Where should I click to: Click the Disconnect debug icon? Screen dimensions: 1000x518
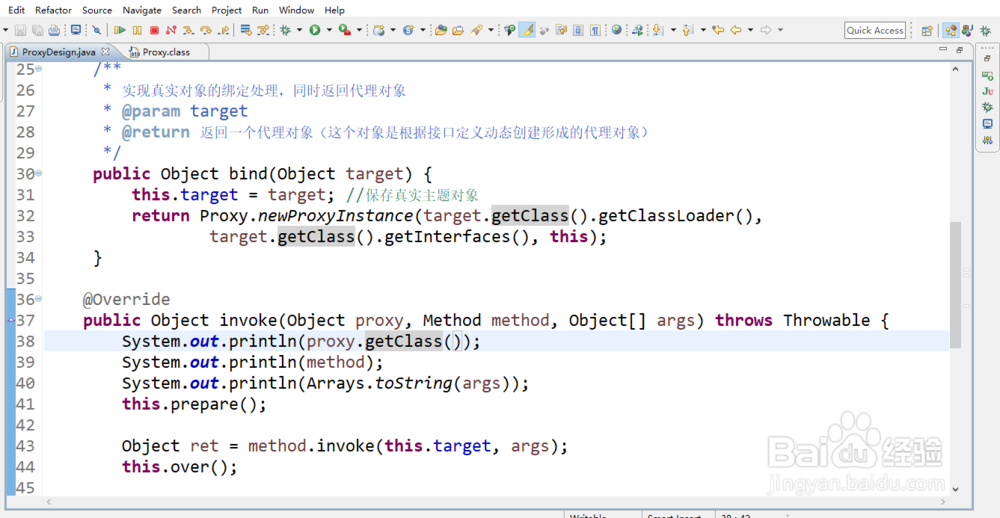[x=171, y=30]
